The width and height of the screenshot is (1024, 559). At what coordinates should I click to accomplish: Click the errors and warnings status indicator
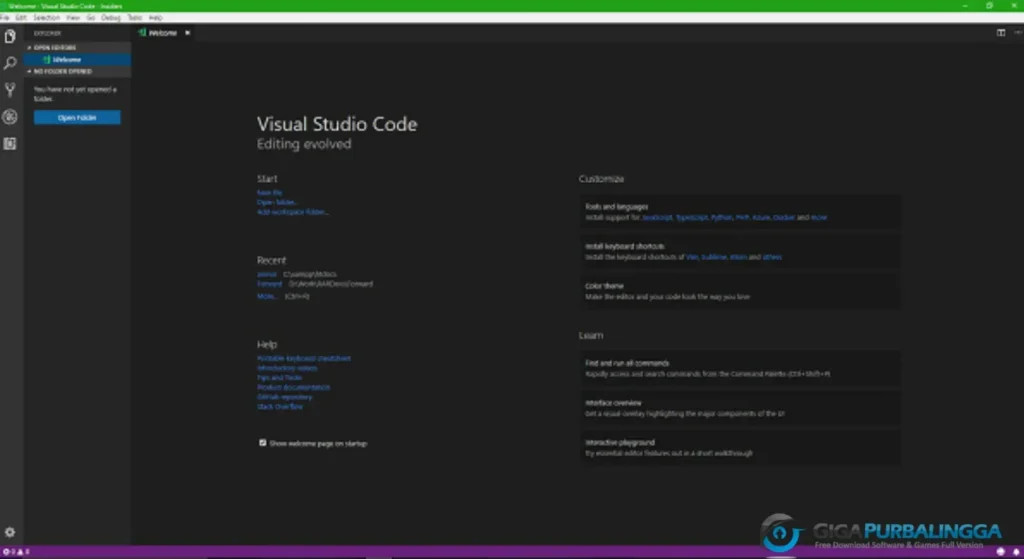pyautogui.click(x=16, y=552)
